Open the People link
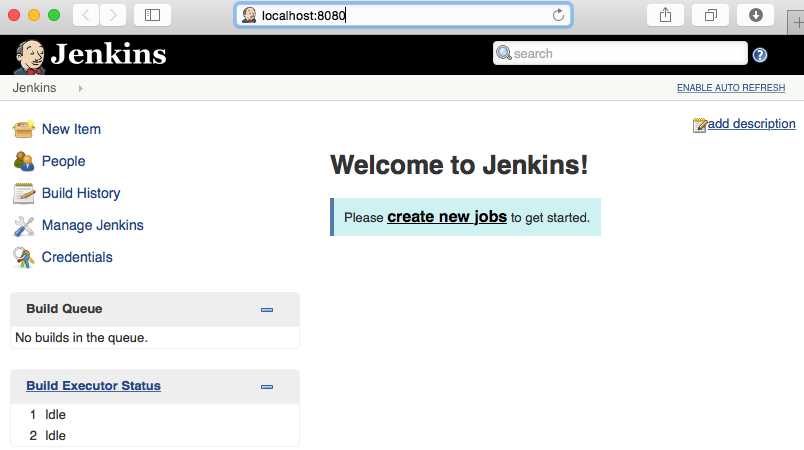This screenshot has width=804, height=450. point(64,161)
